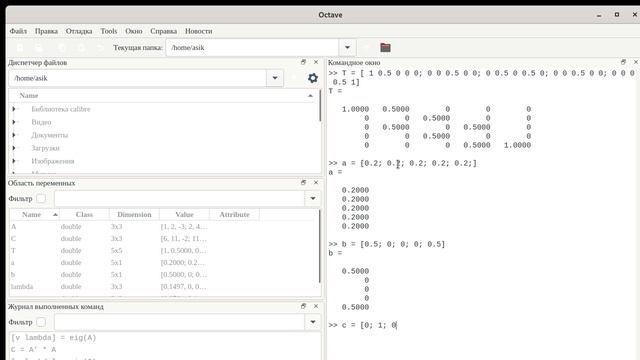Open the Текущая папка dropdown arrow
Screen dimensions: 640x360
(347, 47)
